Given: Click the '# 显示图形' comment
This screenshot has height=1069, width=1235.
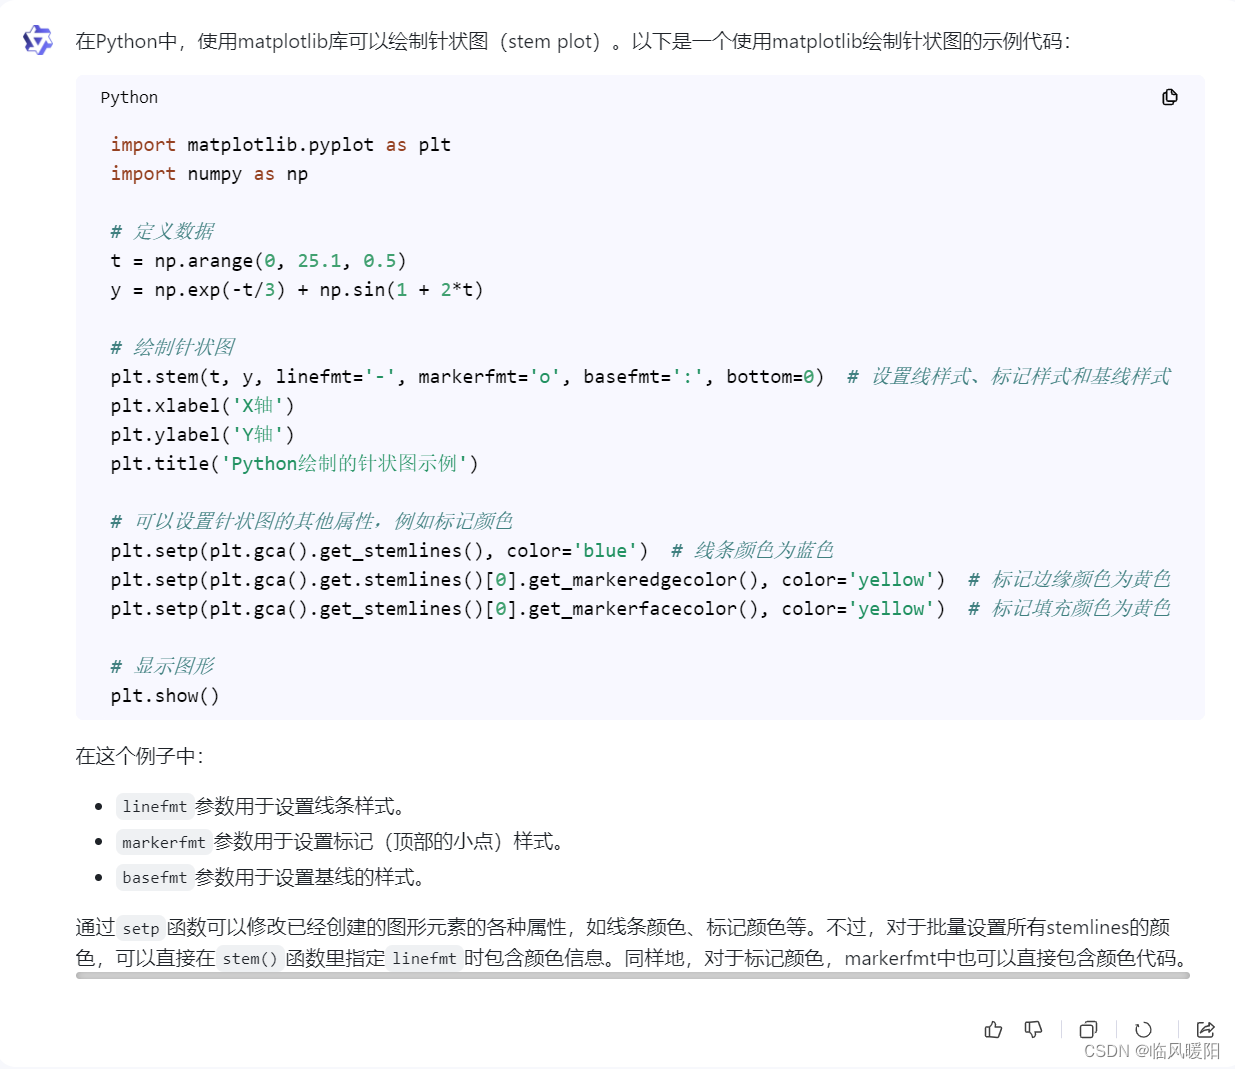Looking at the screenshot, I should pos(162,667).
